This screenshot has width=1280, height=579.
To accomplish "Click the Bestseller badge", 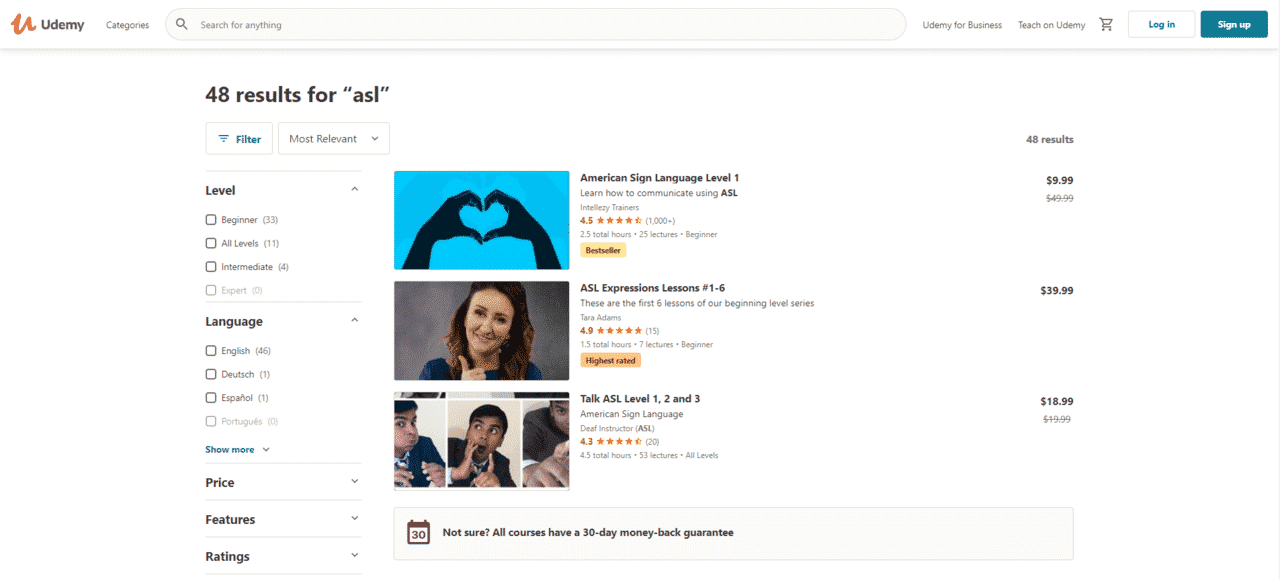I will 603,250.
